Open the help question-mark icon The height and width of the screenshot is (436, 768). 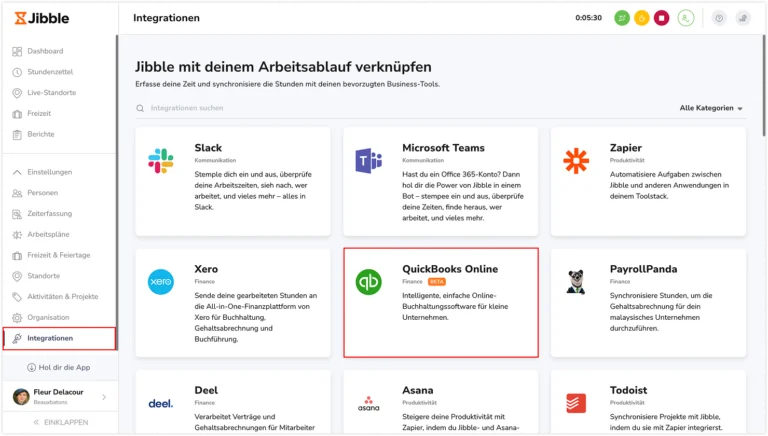point(719,18)
